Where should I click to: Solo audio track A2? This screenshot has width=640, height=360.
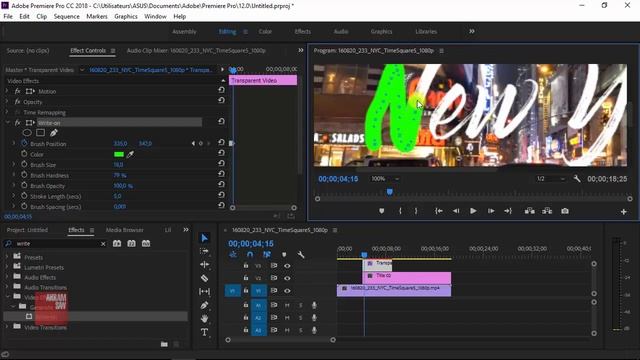[301, 318]
